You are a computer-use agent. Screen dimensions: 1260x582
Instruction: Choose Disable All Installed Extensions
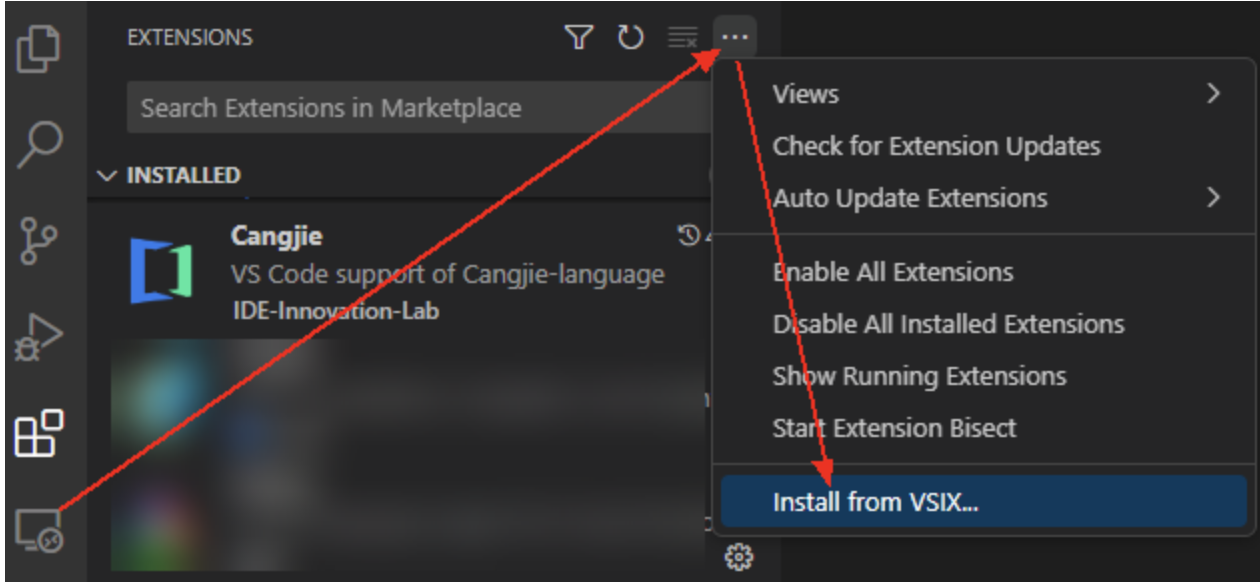click(984, 324)
